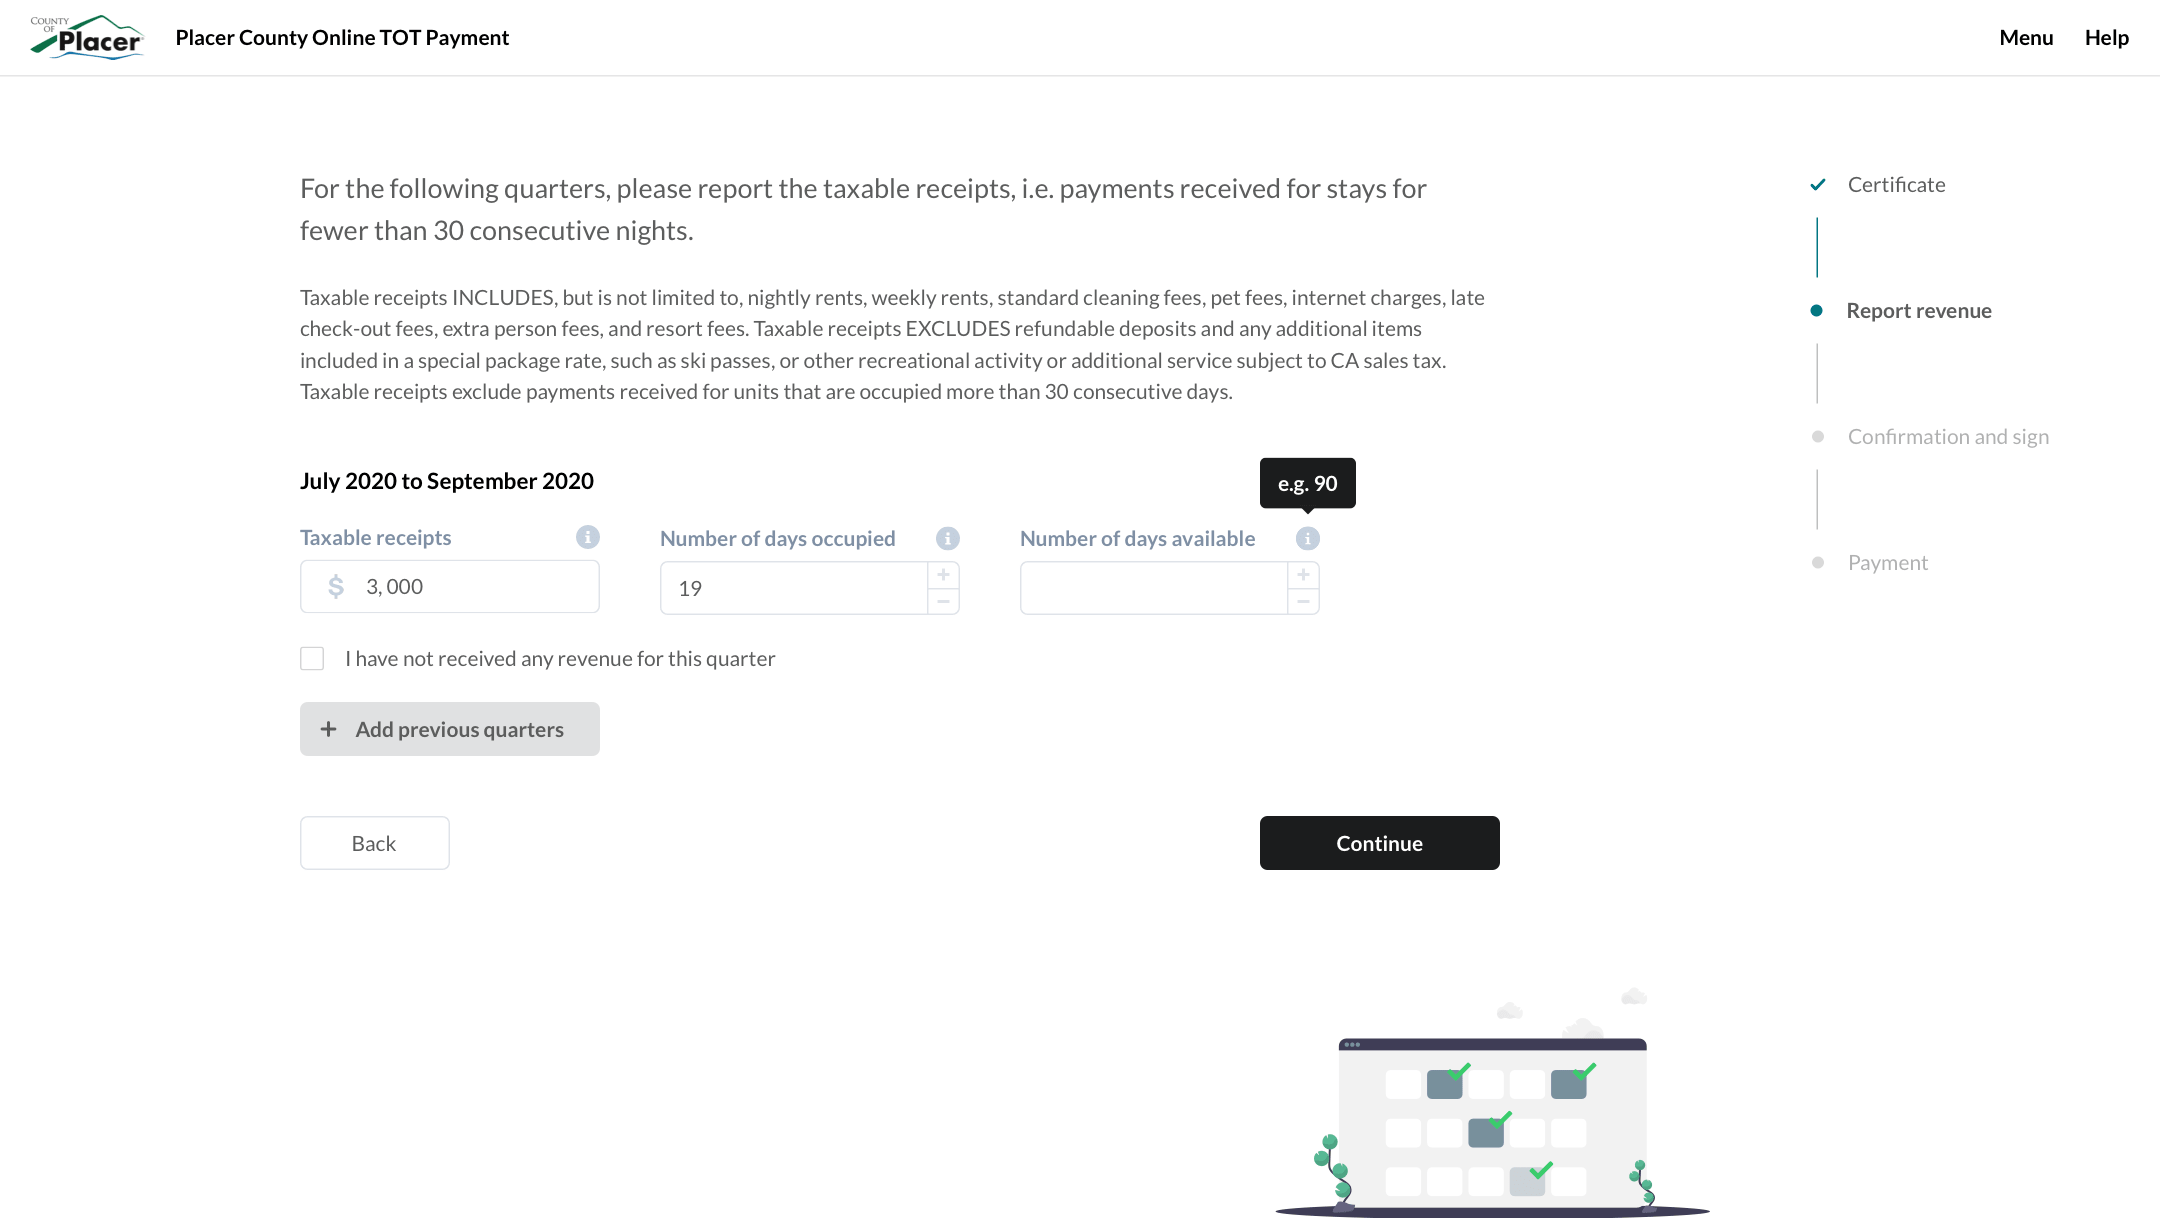Click the dollar sign icon in receipts field
The width and height of the screenshot is (2160, 1218).
[336, 587]
